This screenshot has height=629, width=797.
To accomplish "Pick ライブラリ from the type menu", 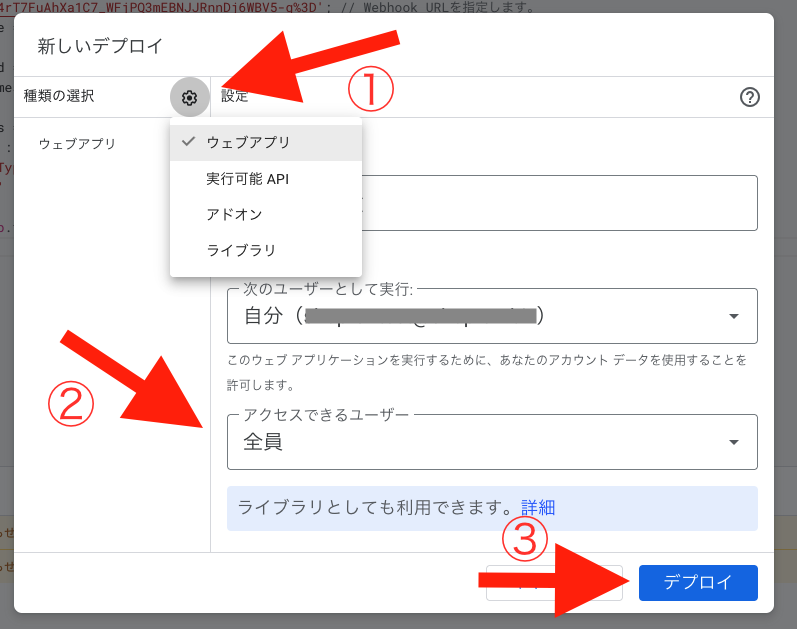I will (241, 250).
